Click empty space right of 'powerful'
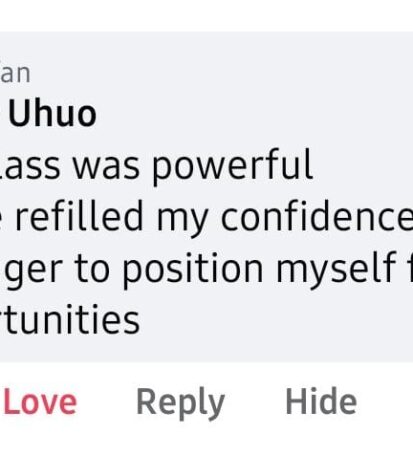 (x=362, y=166)
